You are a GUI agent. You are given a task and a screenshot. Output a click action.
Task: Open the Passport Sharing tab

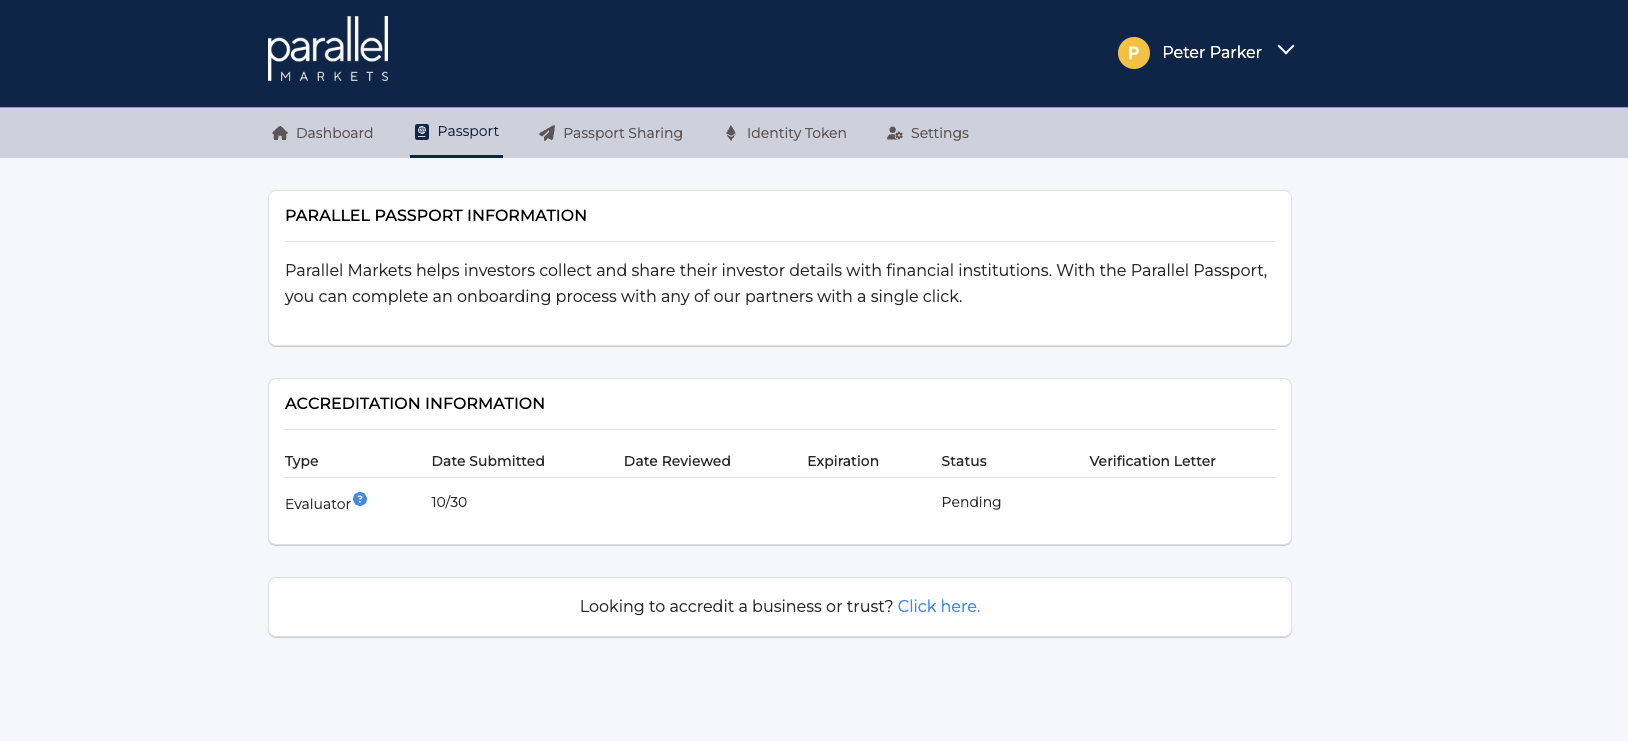coord(611,133)
